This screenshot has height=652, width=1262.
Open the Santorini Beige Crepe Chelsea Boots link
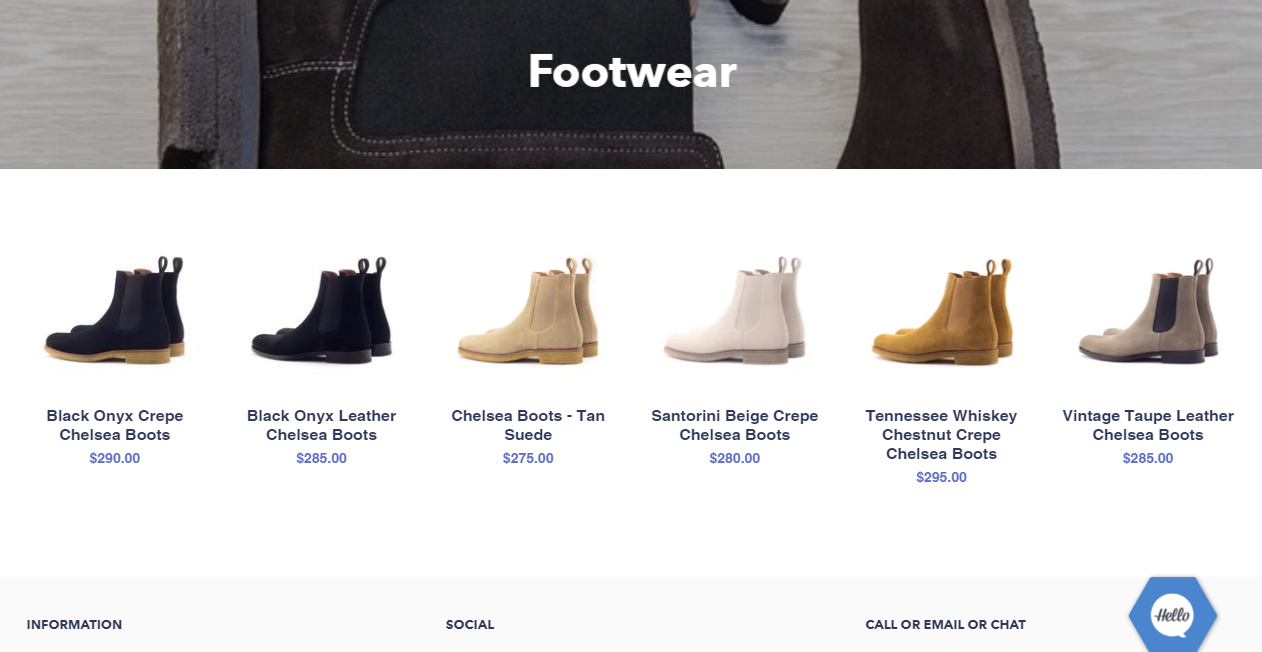coord(735,425)
